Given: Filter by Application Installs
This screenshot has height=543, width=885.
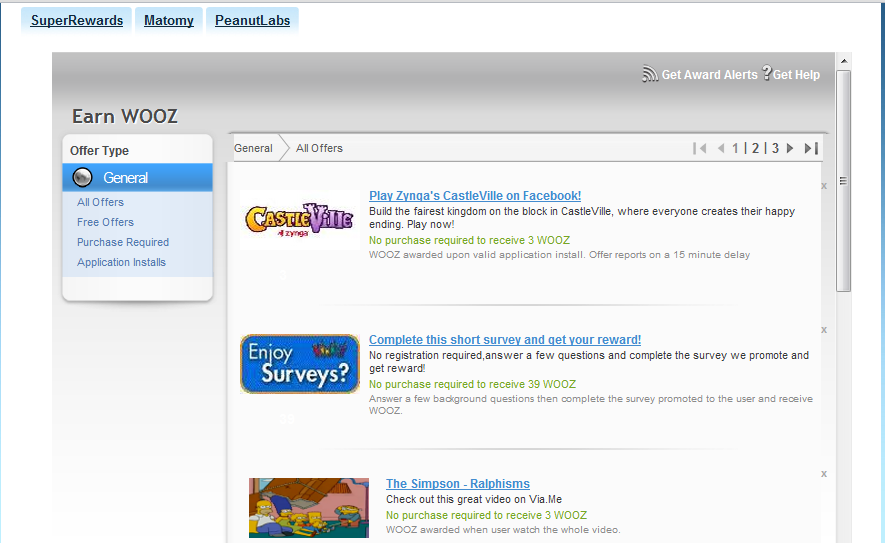Looking at the screenshot, I should (121, 262).
